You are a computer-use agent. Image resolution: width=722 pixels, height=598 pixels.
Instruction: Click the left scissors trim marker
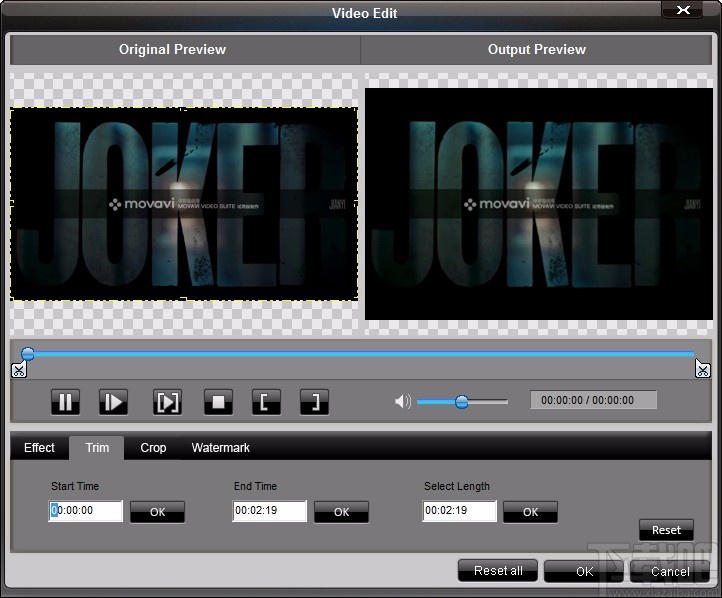click(x=18, y=370)
